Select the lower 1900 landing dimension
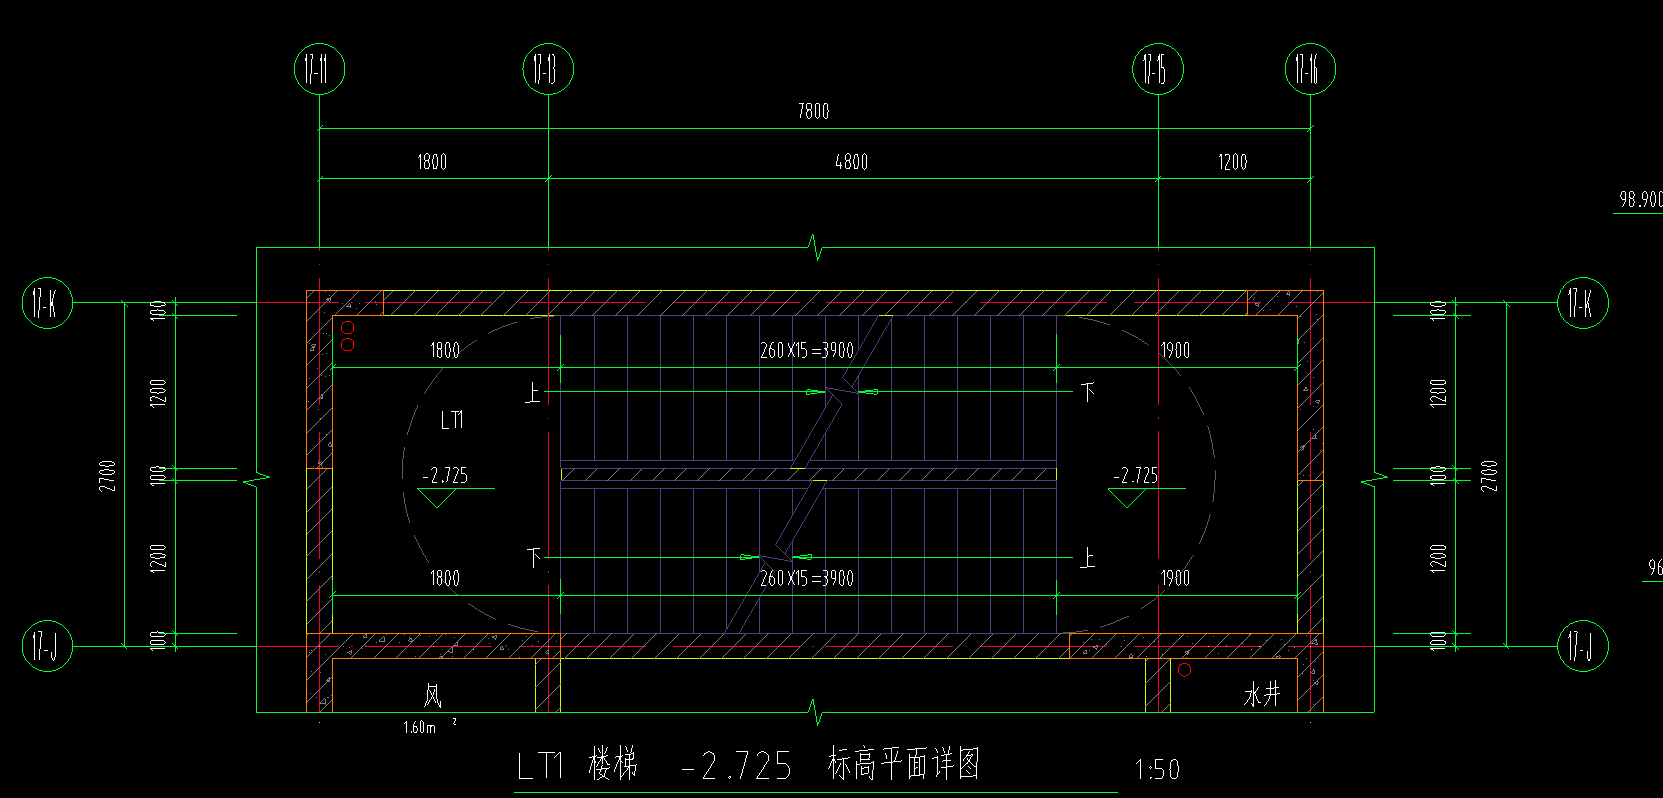1663x798 pixels. pos(1175,578)
